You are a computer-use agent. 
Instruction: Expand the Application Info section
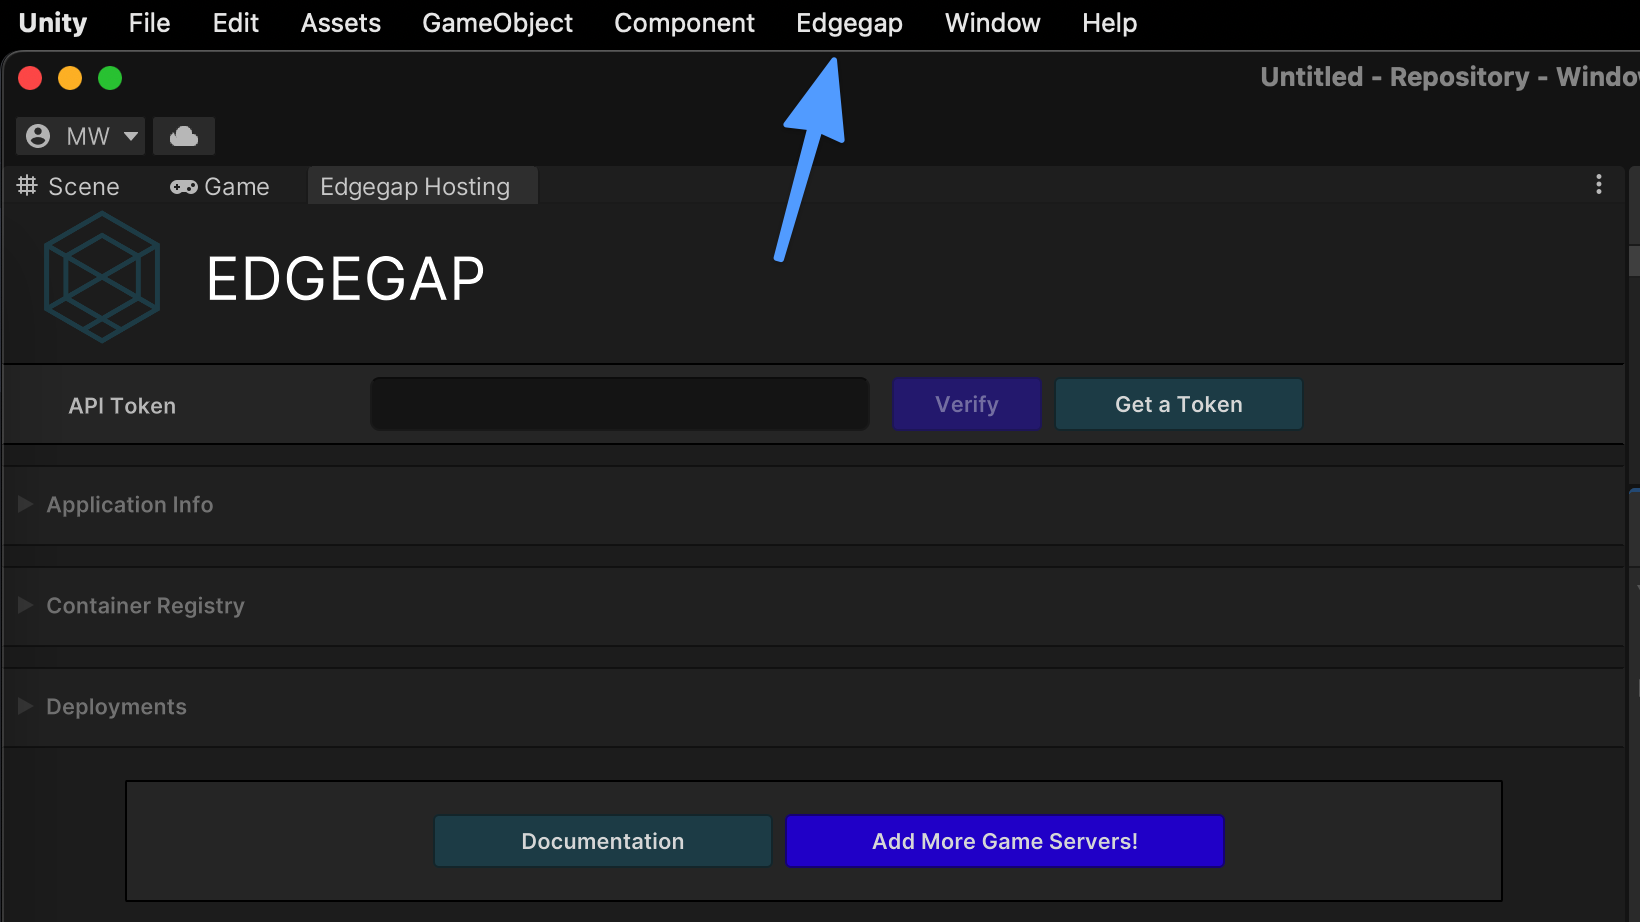(x=130, y=505)
